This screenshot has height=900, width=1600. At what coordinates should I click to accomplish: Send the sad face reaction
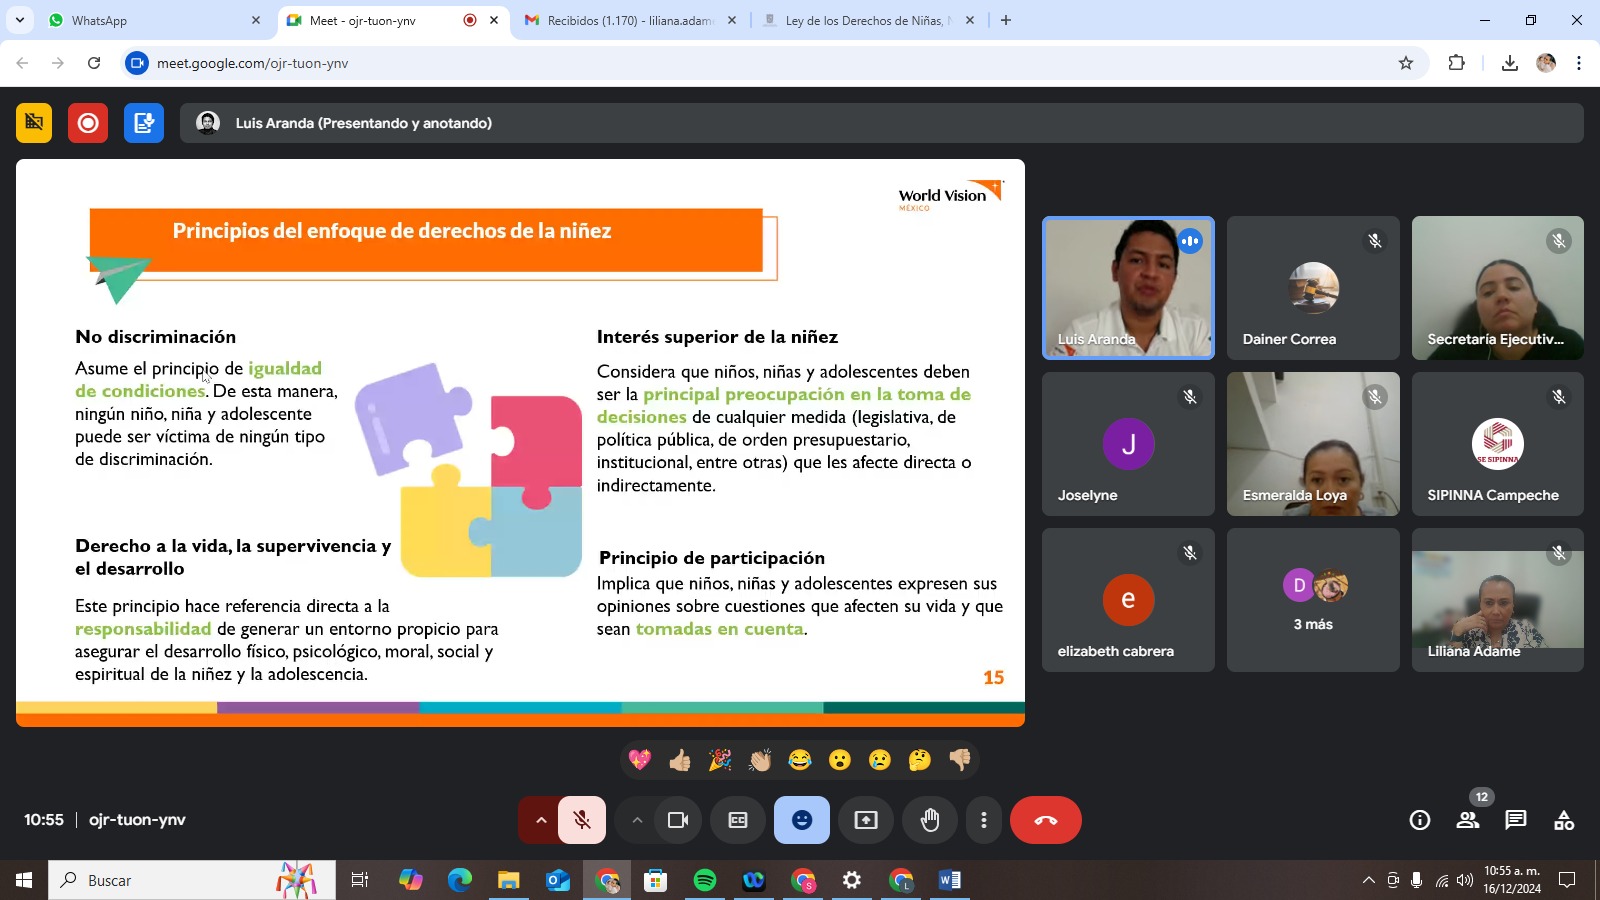[x=880, y=760]
